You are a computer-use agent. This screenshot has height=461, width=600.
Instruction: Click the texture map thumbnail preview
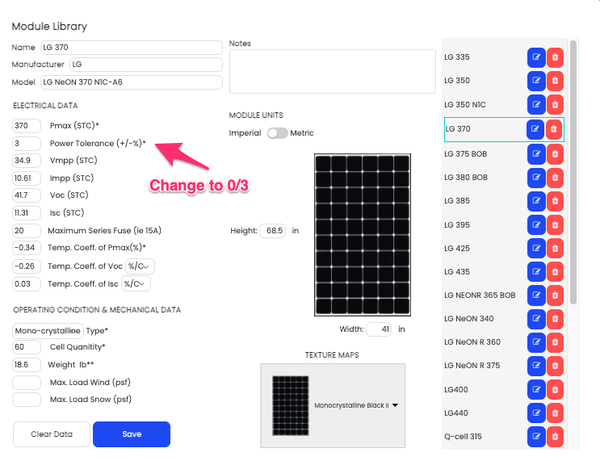click(x=290, y=406)
